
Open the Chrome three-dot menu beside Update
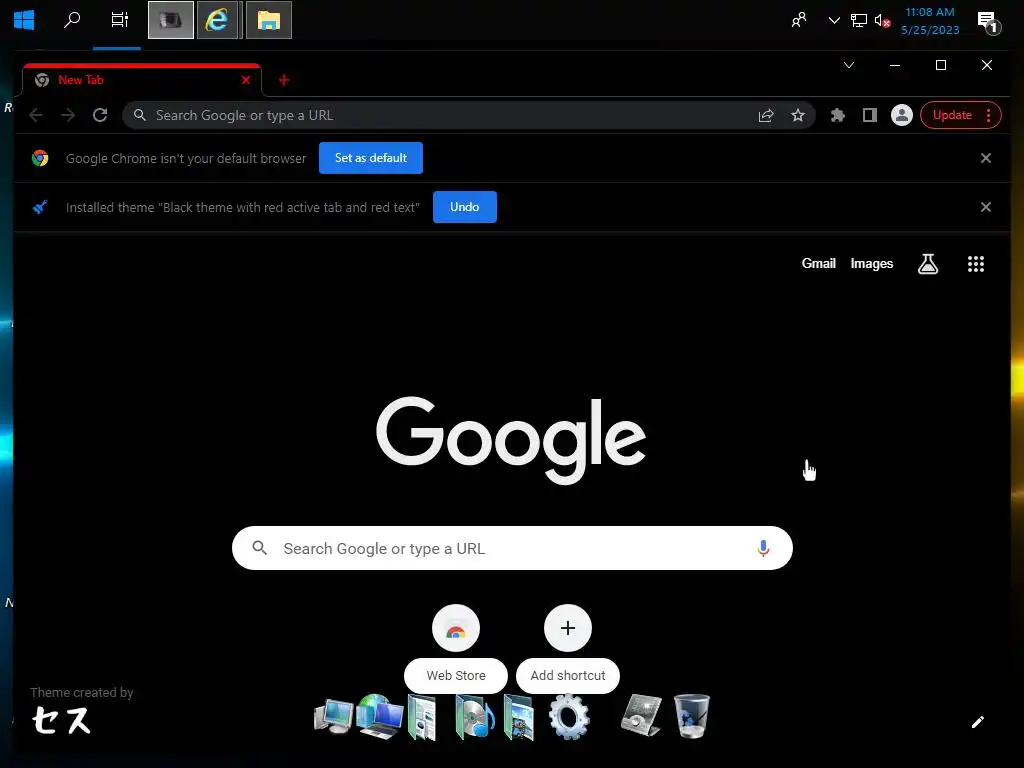pyautogui.click(x=989, y=116)
